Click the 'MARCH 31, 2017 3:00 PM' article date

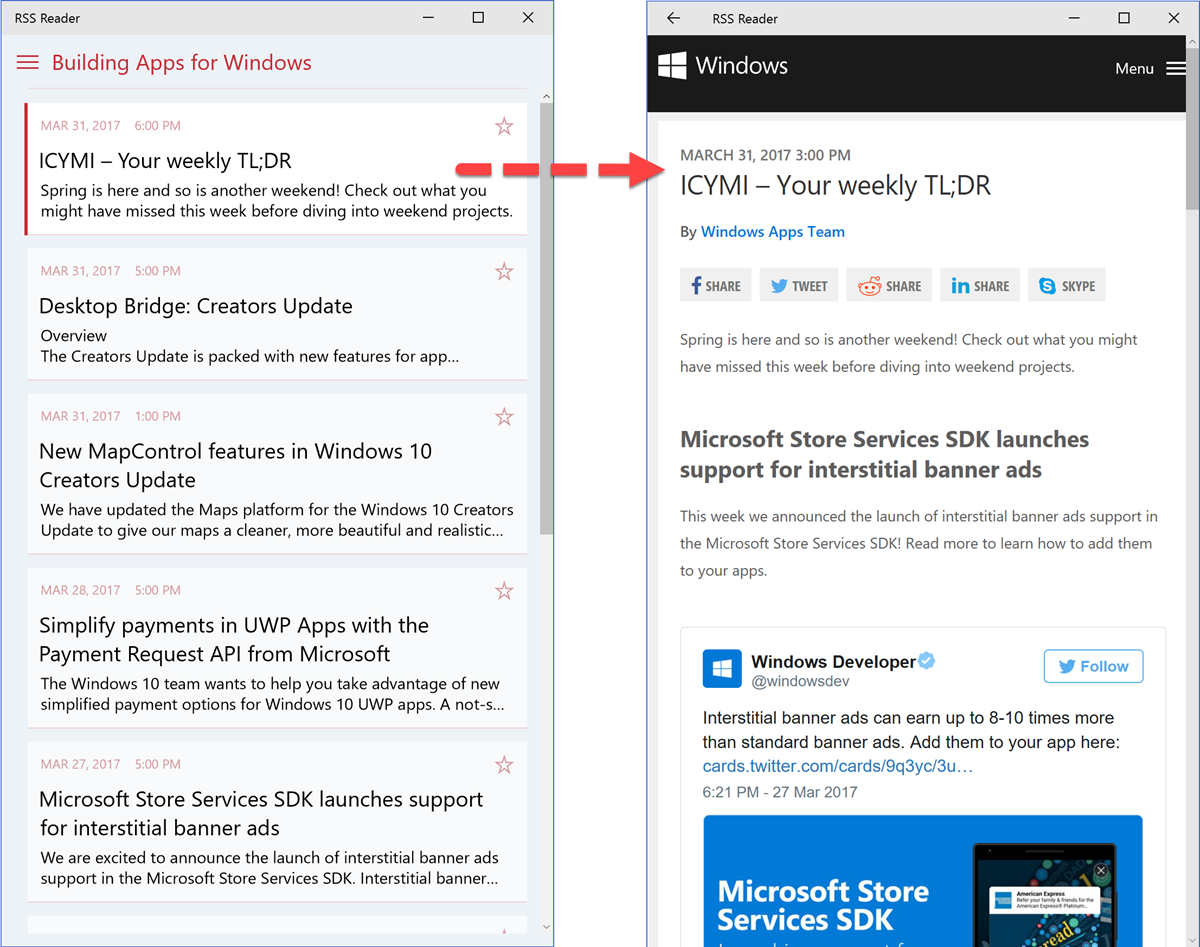coord(765,155)
